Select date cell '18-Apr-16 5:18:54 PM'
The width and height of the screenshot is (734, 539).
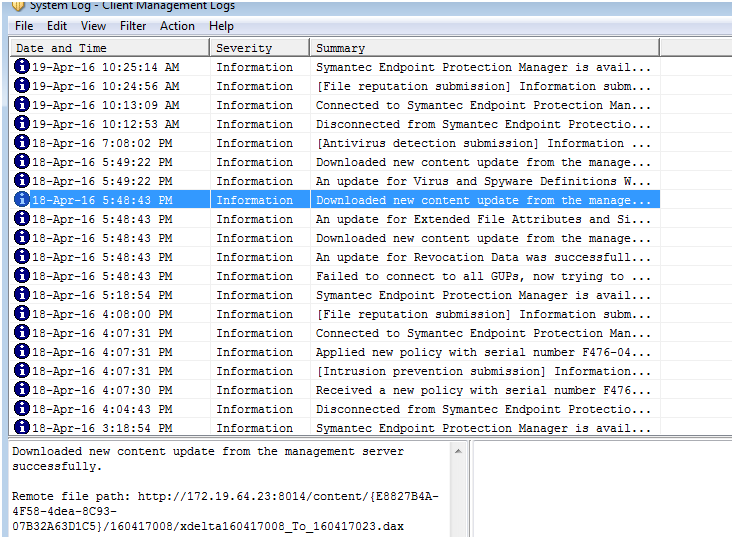(102, 295)
